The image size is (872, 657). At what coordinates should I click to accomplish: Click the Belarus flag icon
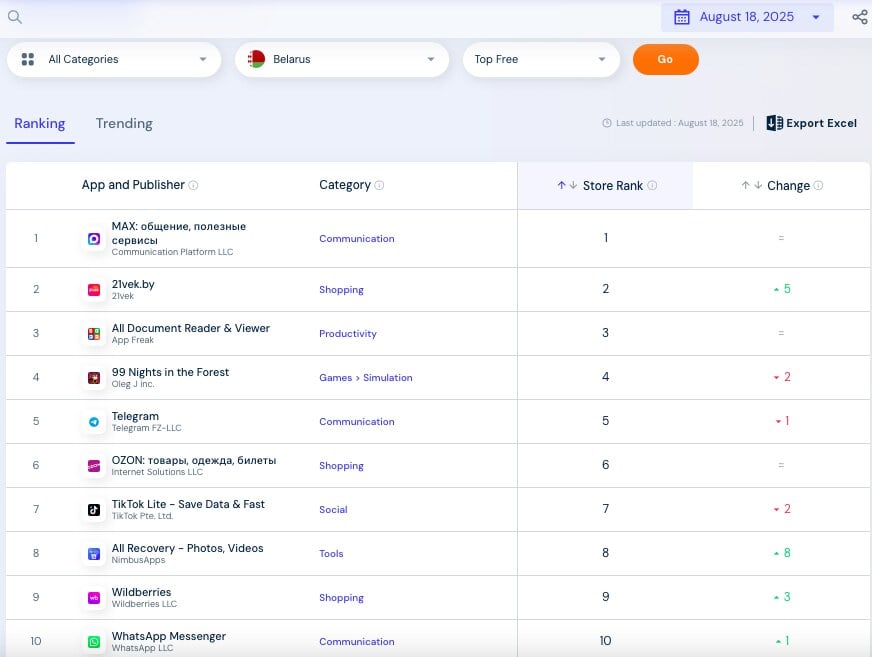pyautogui.click(x=256, y=59)
